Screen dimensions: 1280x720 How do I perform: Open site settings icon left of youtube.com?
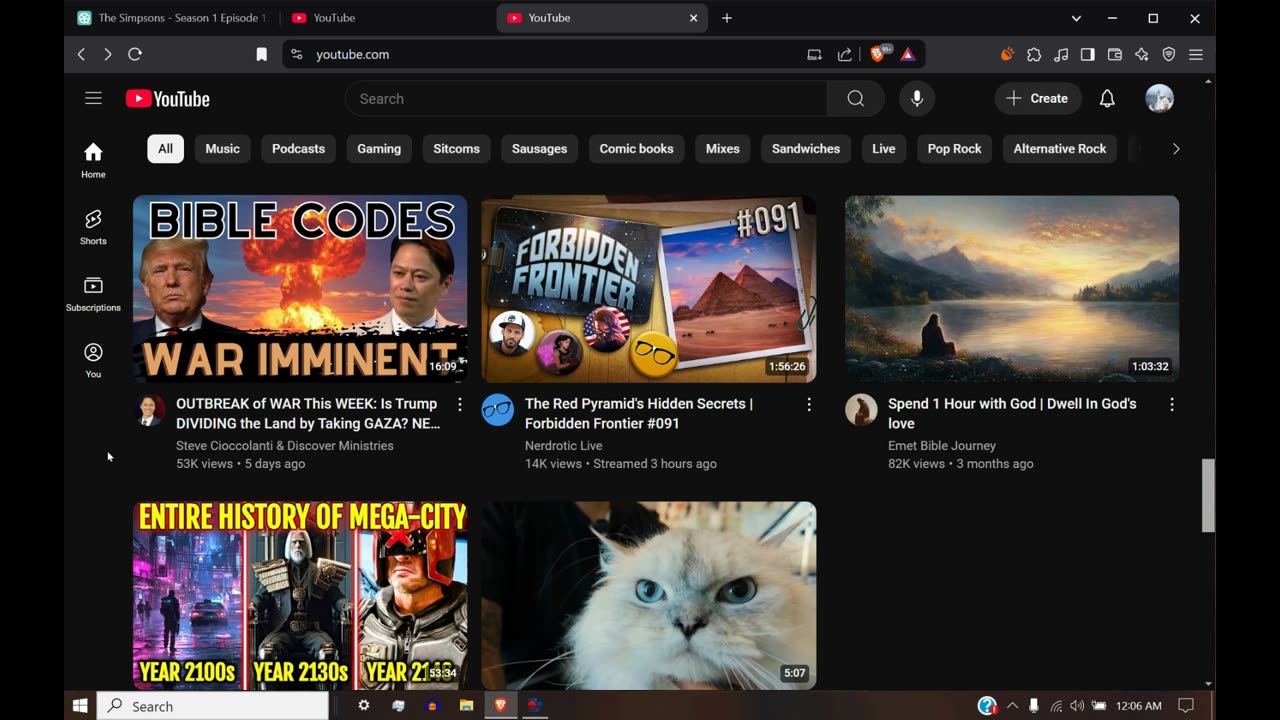pyautogui.click(x=296, y=55)
